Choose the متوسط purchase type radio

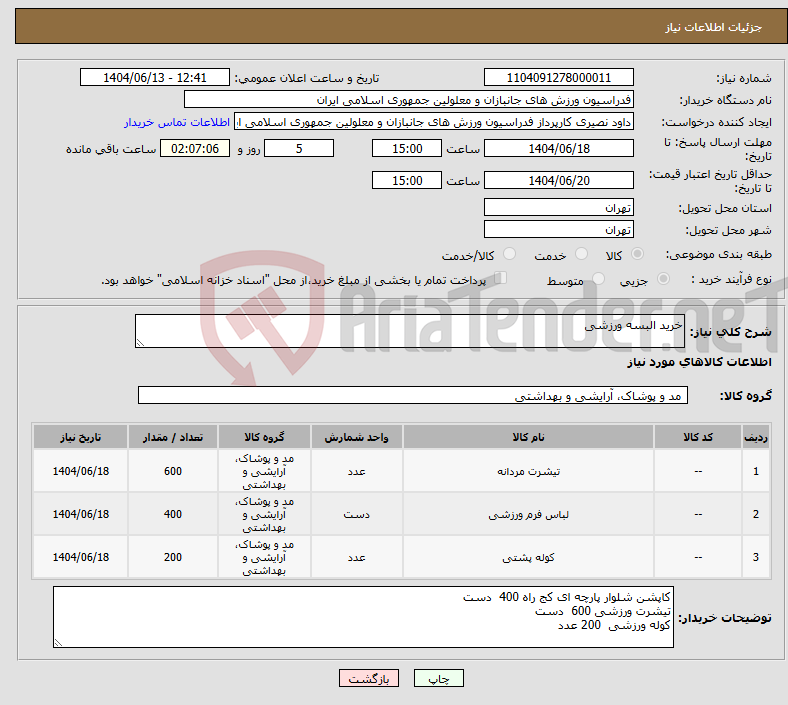598,279
